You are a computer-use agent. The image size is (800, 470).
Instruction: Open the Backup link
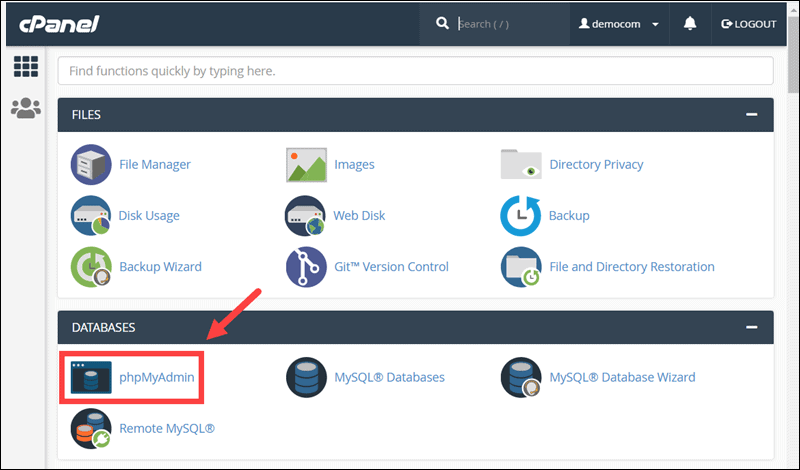569,215
